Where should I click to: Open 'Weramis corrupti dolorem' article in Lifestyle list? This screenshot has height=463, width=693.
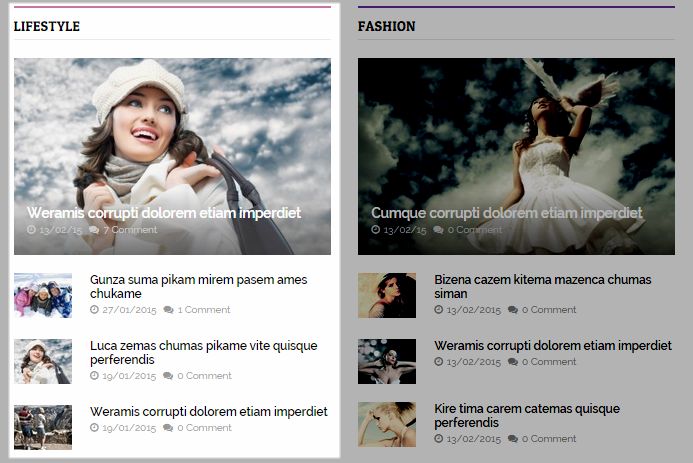209,412
